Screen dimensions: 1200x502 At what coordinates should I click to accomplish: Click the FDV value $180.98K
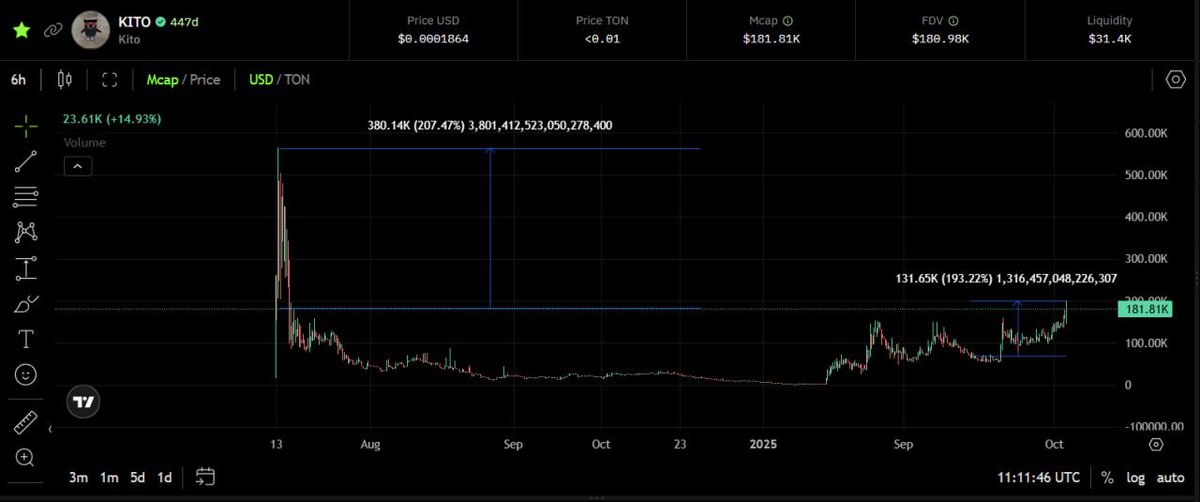tap(939, 39)
